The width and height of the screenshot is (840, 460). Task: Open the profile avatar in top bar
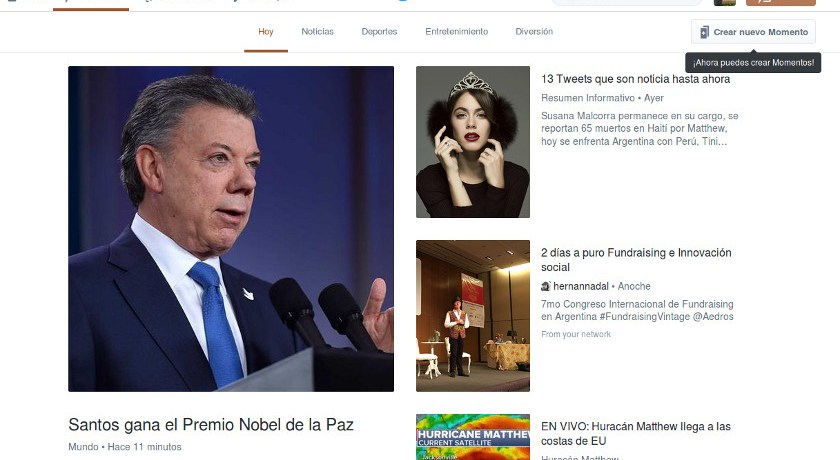coord(724,3)
